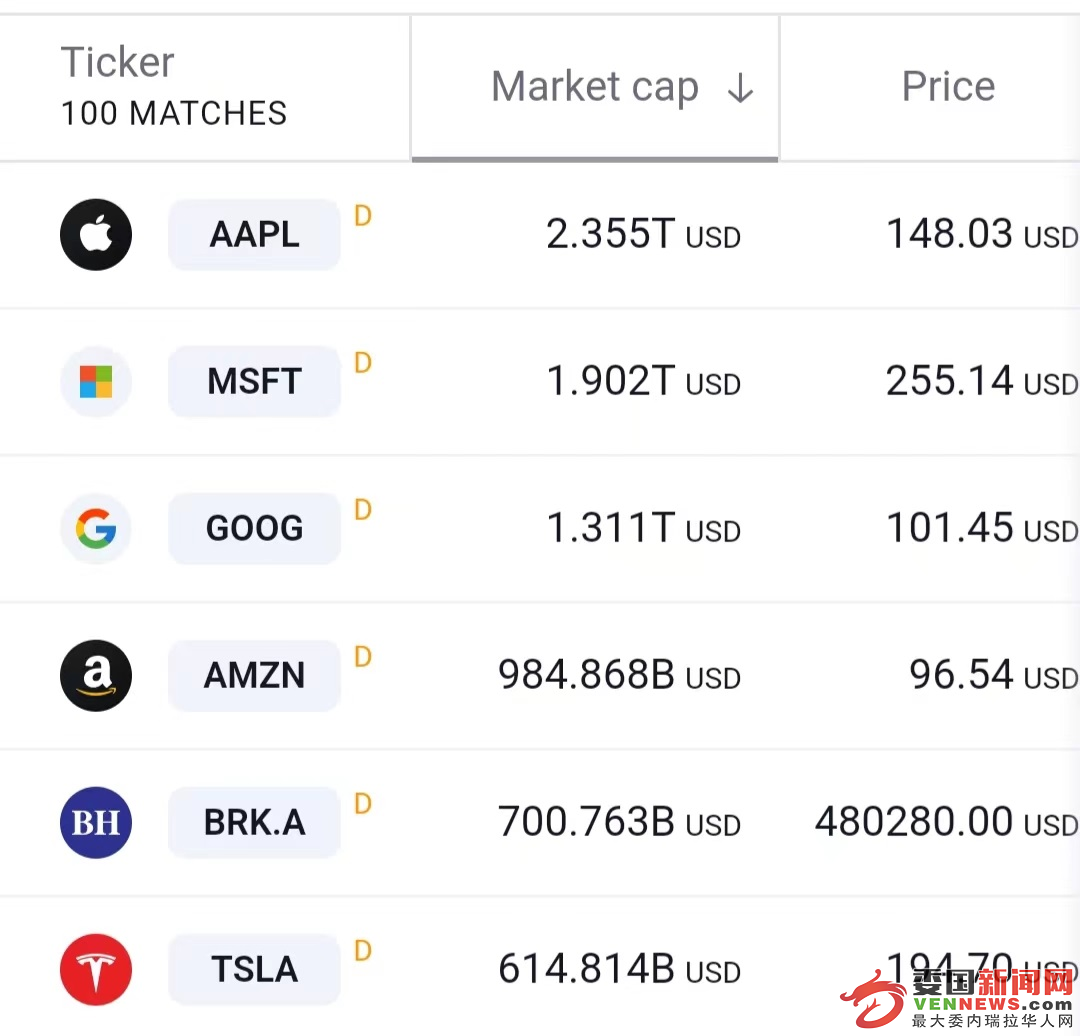Click the 100 MATCHES count text

pos(174,113)
